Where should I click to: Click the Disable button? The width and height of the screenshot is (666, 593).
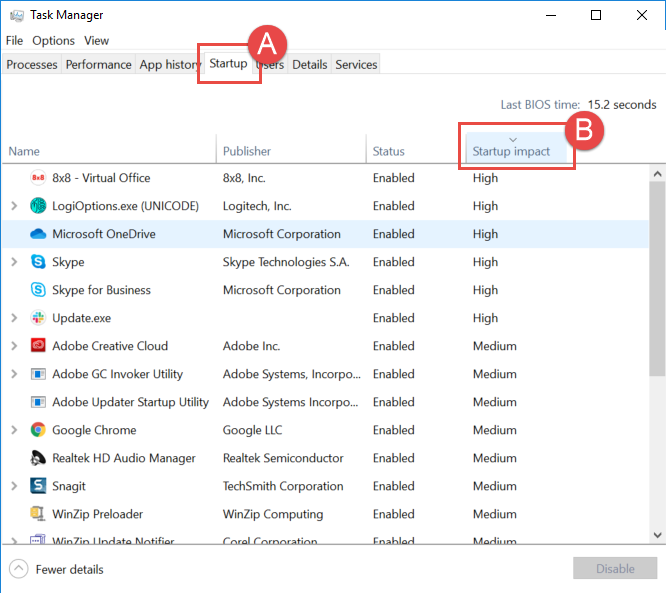(615, 568)
